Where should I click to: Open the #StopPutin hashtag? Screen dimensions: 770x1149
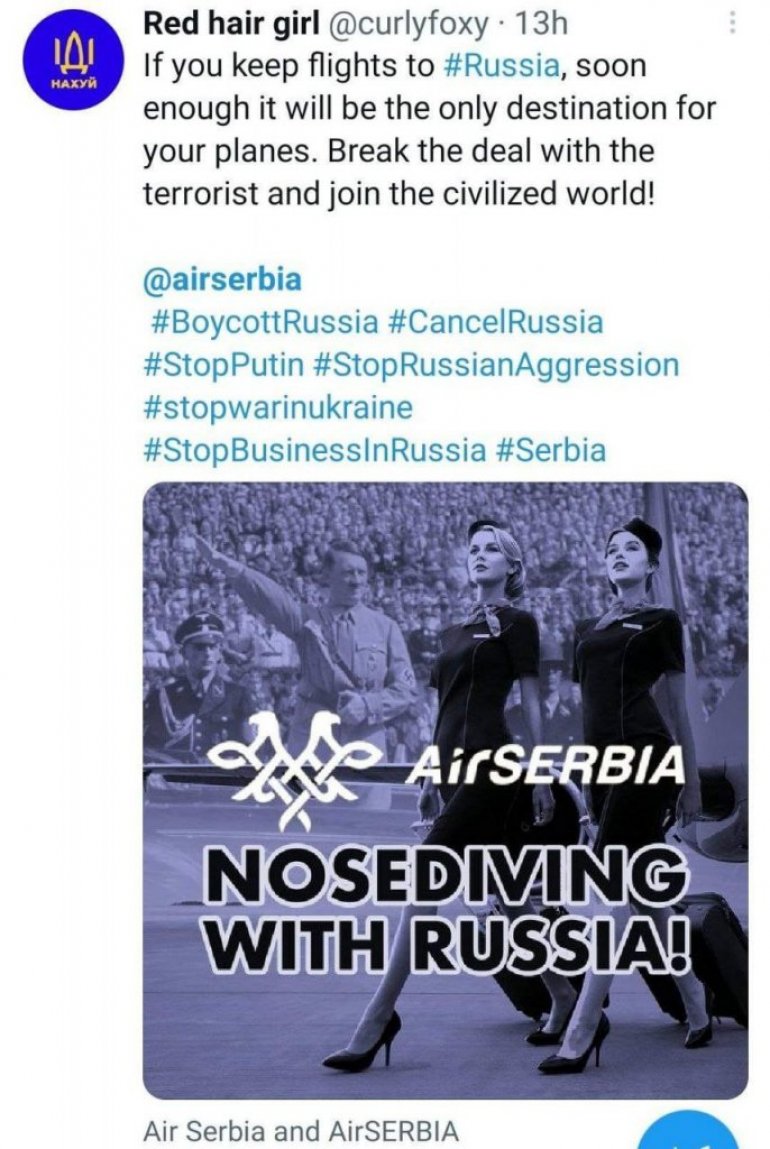pos(224,365)
